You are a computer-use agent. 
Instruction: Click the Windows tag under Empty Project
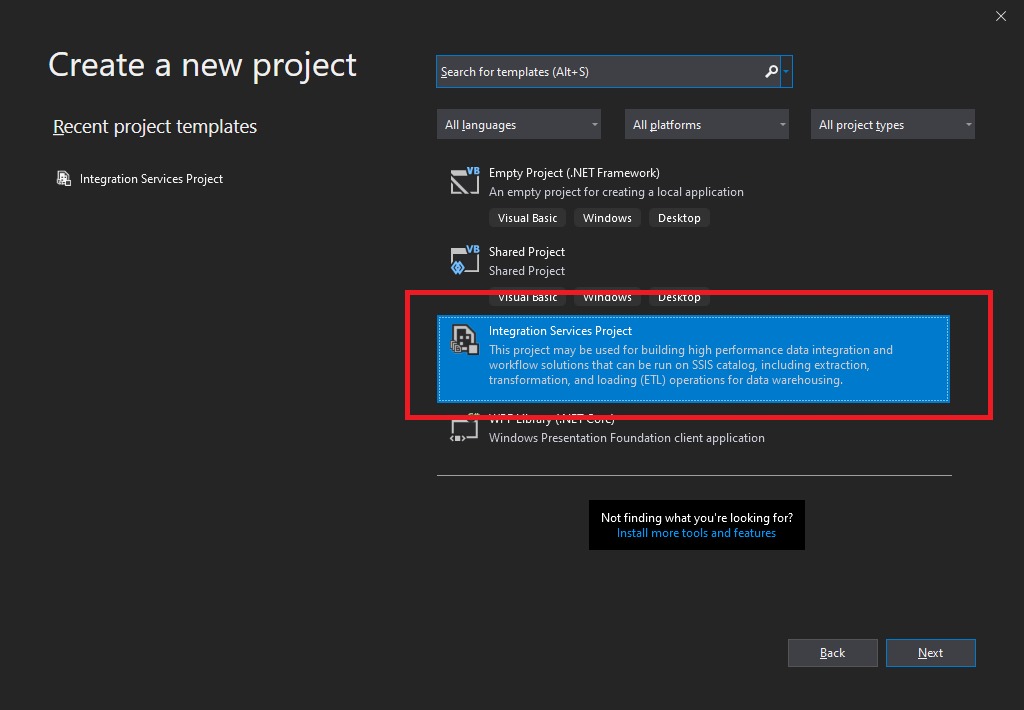point(607,218)
